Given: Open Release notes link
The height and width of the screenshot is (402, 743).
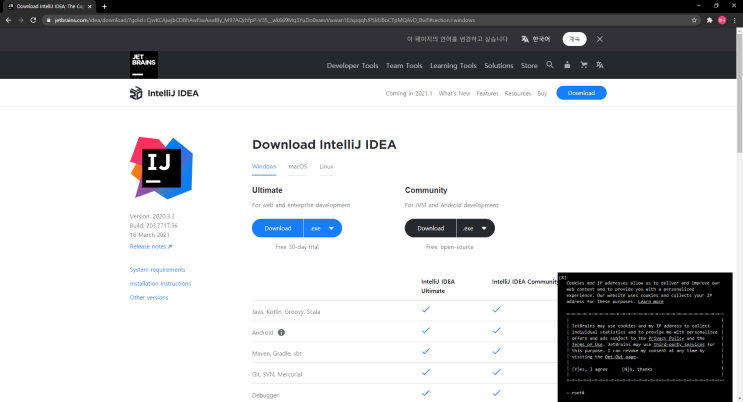Looking at the screenshot, I should tap(151, 247).
